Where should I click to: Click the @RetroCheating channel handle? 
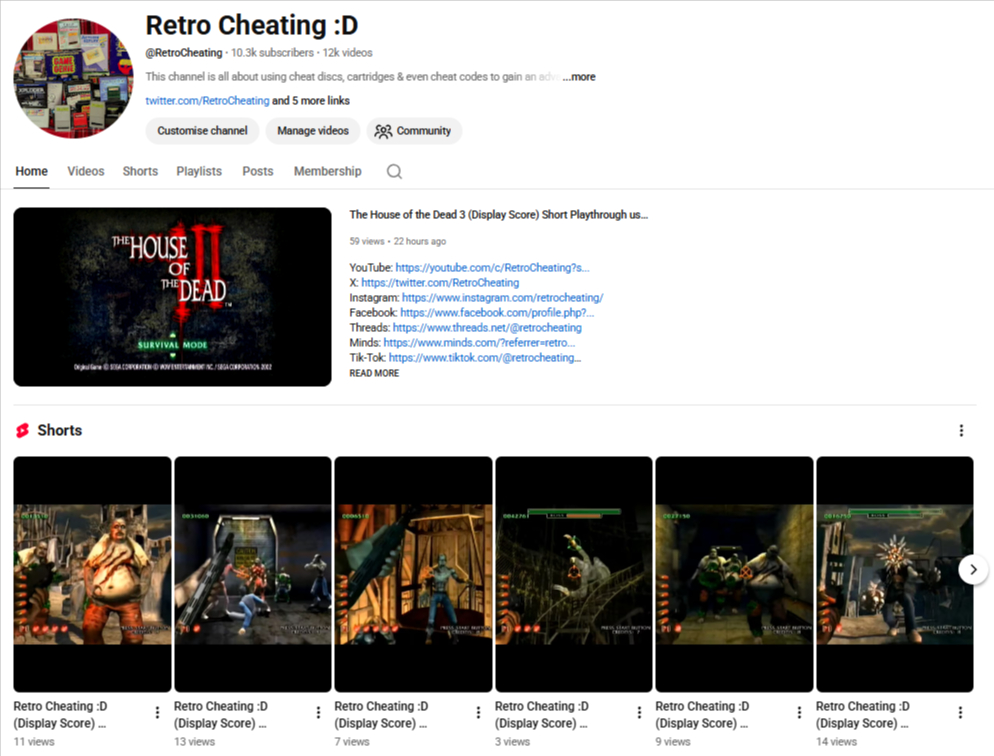(184, 53)
